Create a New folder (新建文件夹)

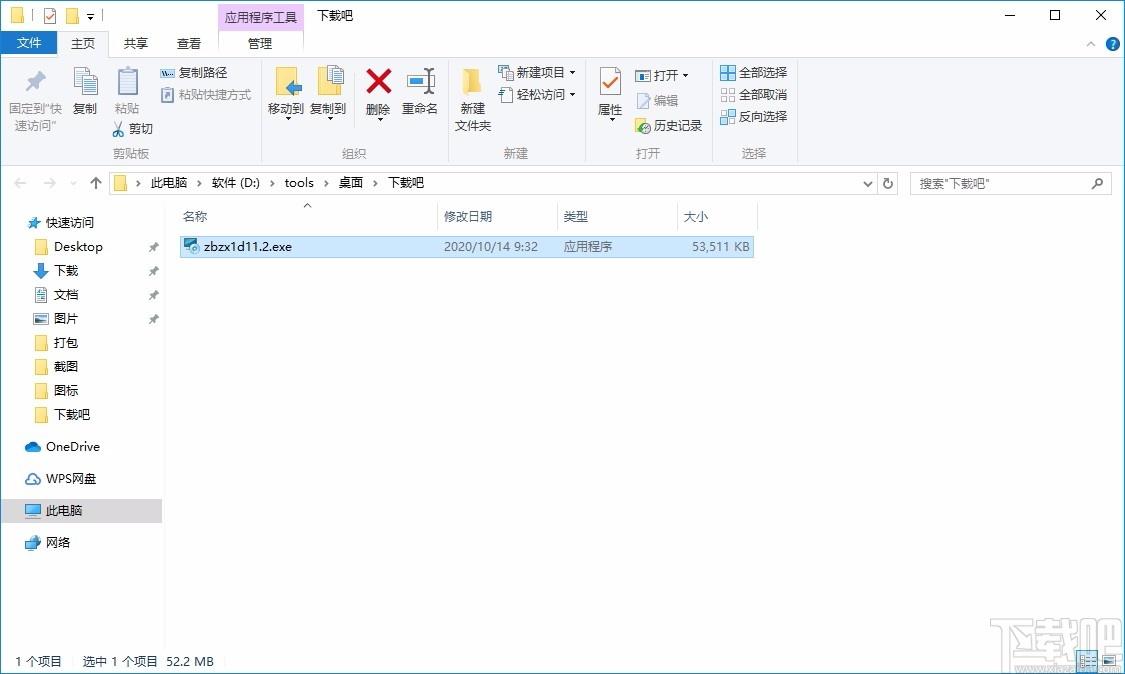[472, 100]
